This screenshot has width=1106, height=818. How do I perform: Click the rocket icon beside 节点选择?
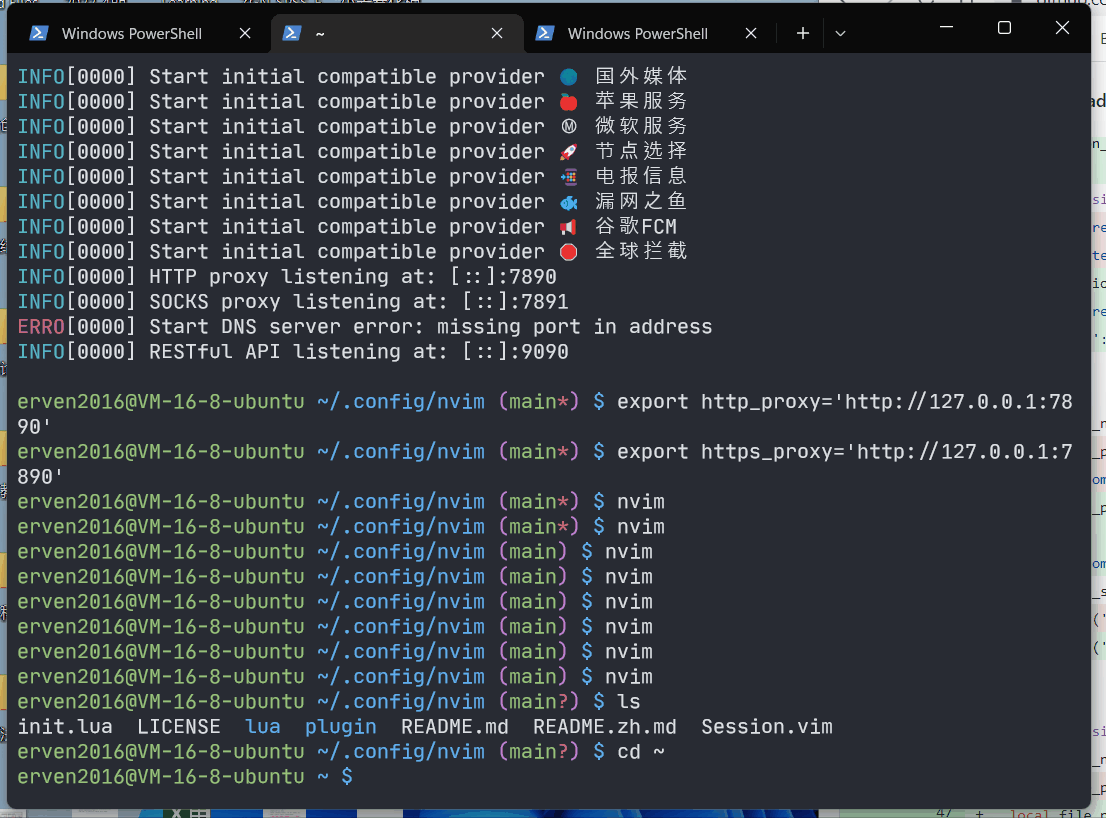click(568, 150)
